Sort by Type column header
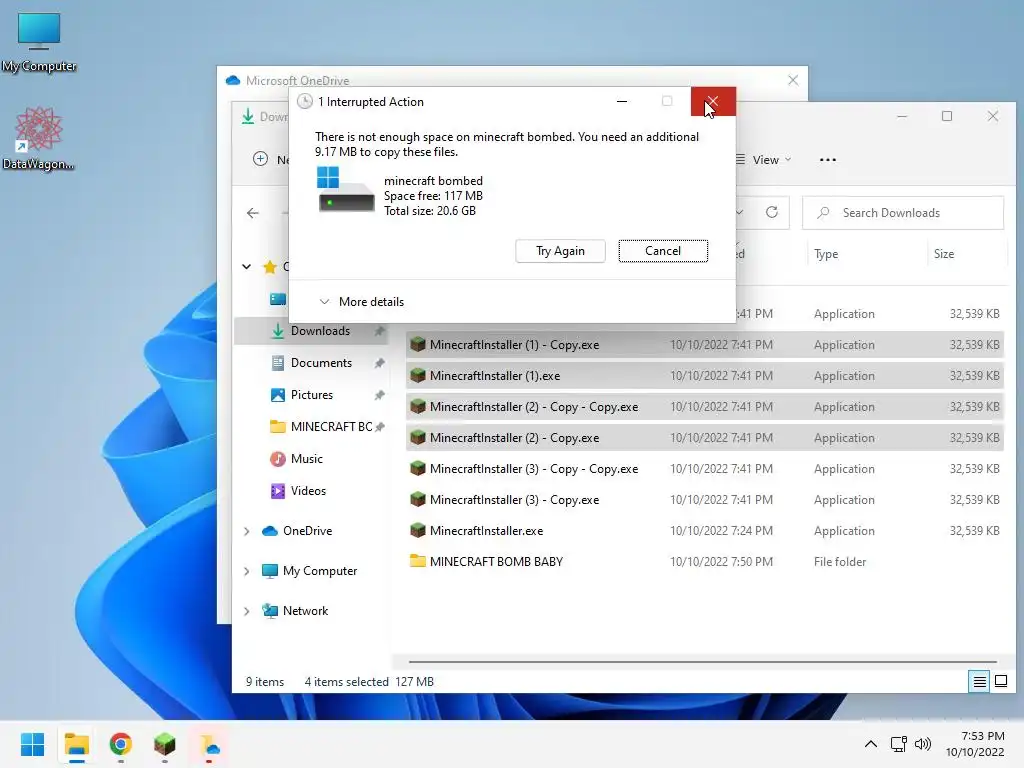The height and width of the screenshot is (768, 1024). [826, 254]
